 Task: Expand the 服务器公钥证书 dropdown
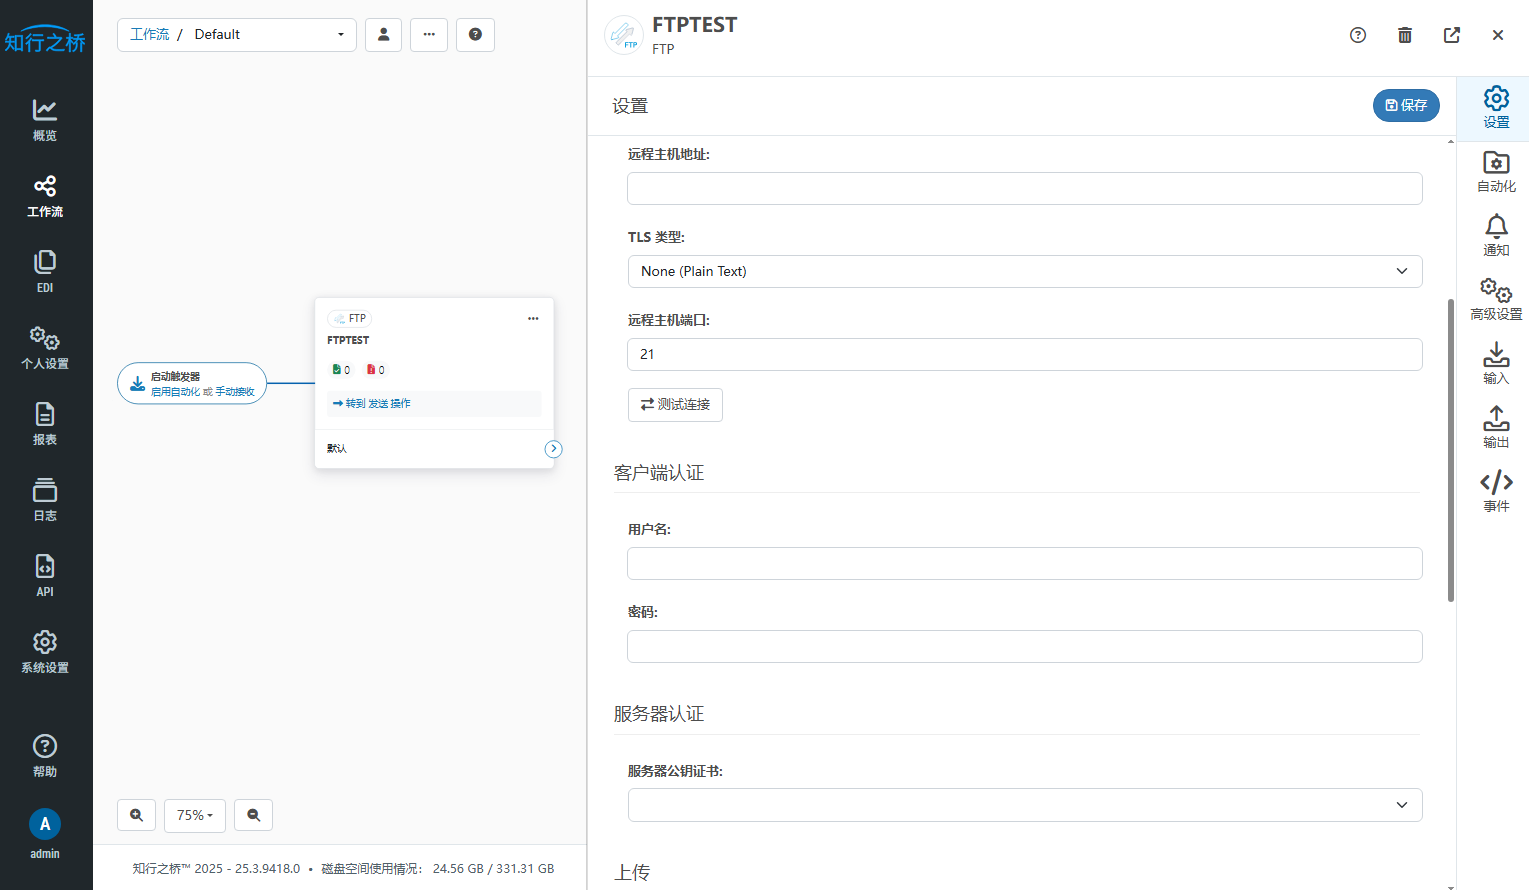pyautogui.click(x=1024, y=805)
